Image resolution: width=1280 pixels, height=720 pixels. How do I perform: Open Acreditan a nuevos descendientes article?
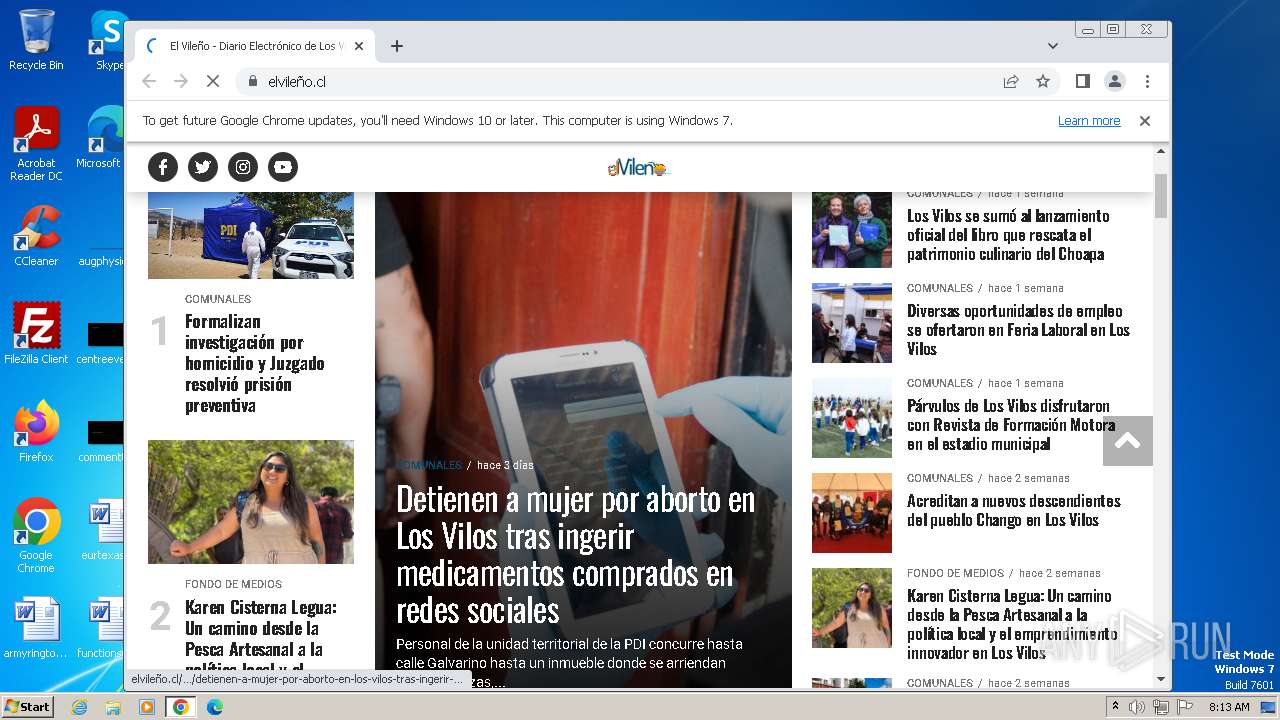(x=1014, y=510)
